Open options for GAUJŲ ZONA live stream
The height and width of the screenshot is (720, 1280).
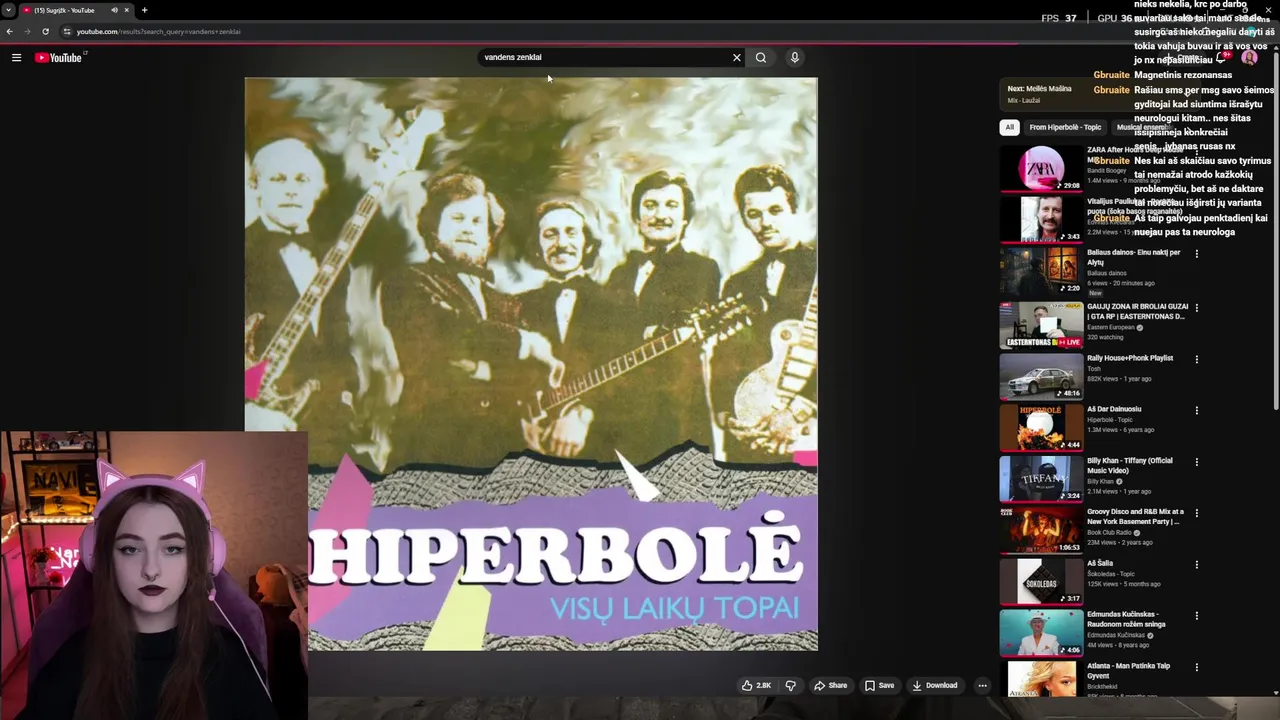(x=1196, y=308)
